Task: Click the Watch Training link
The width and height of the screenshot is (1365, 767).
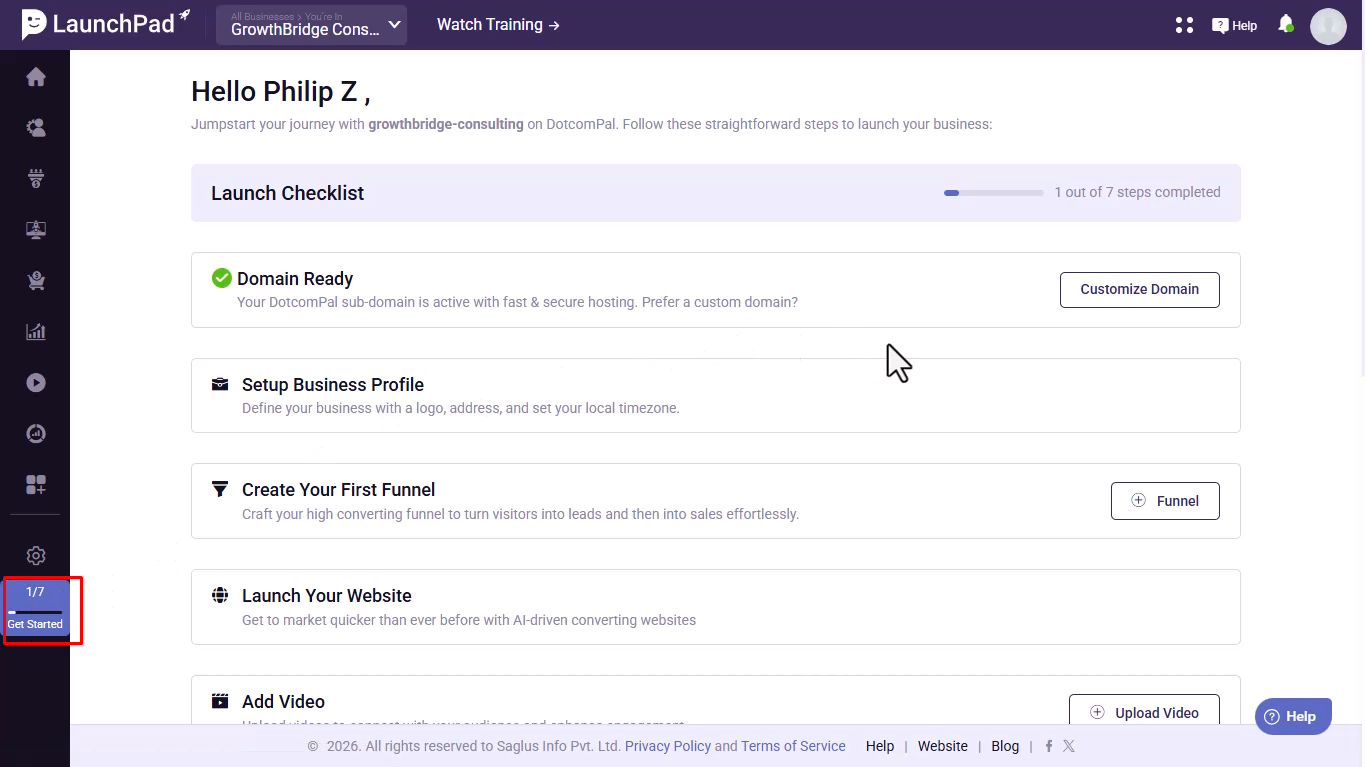Action: tap(498, 25)
